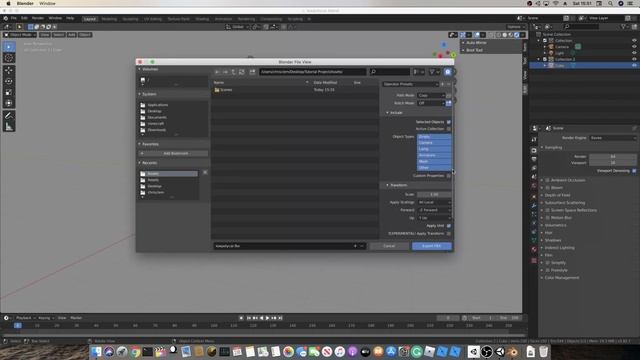The height and width of the screenshot is (360, 640).
Task: Enable Active Collection checkbox
Action: pos(449,129)
